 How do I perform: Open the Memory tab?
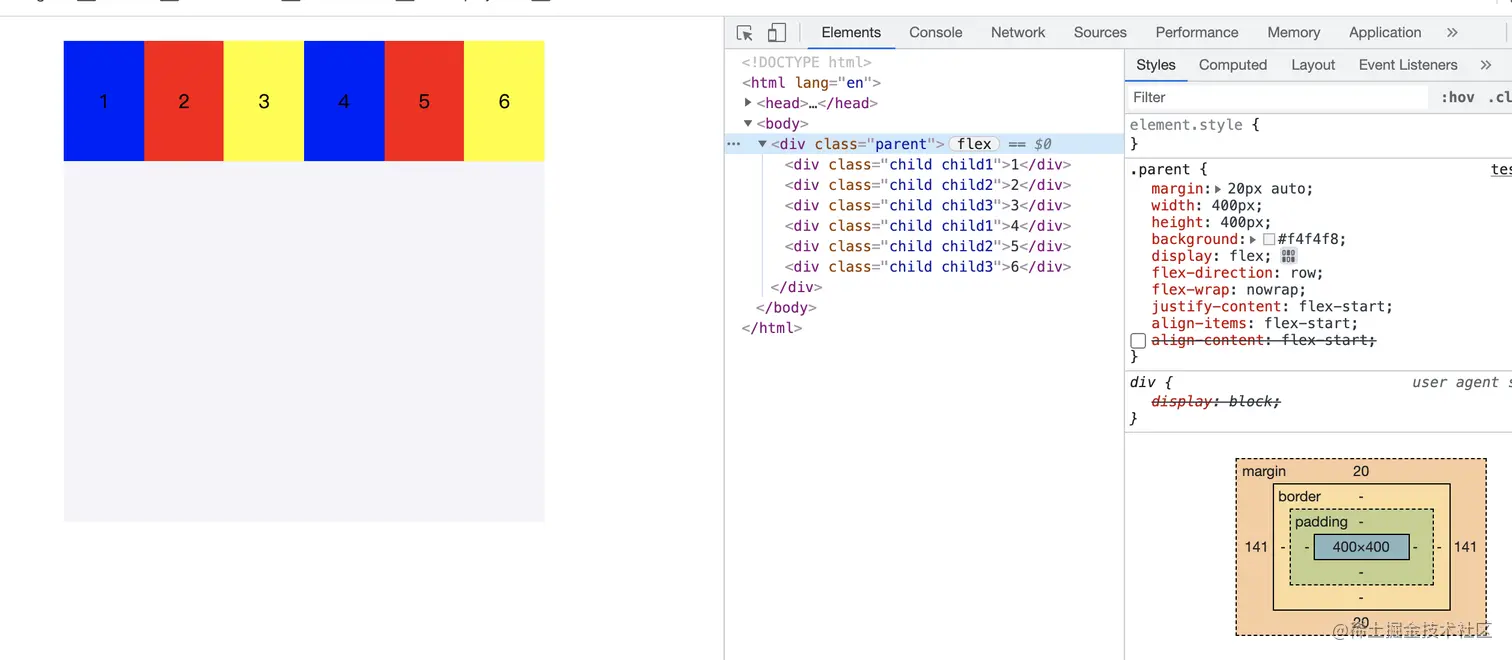pyautogui.click(x=1293, y=33)
